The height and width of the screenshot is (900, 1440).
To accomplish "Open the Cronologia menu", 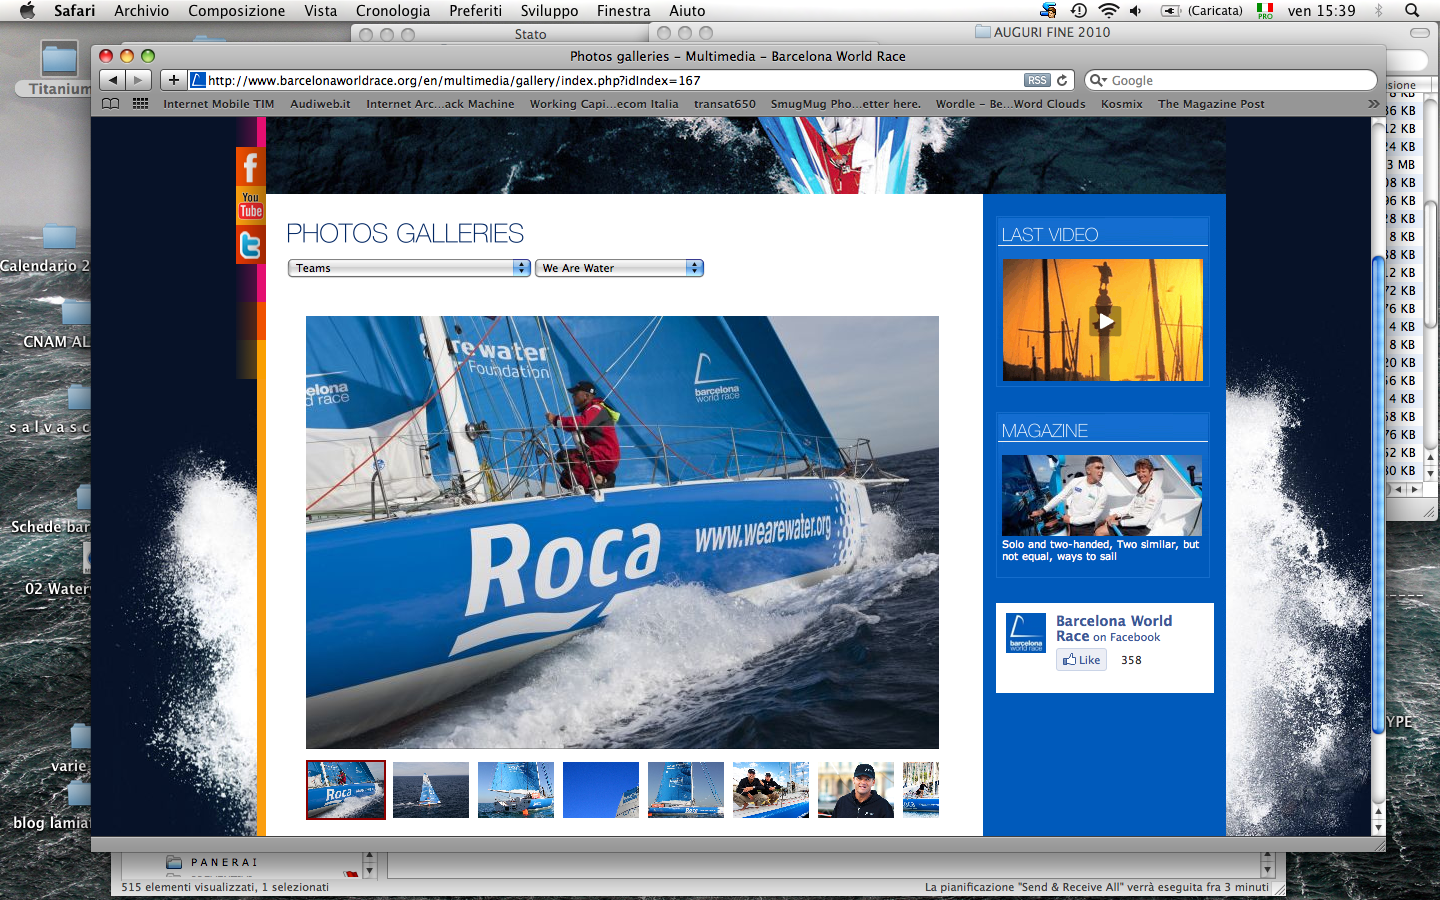I will [393, 10].
